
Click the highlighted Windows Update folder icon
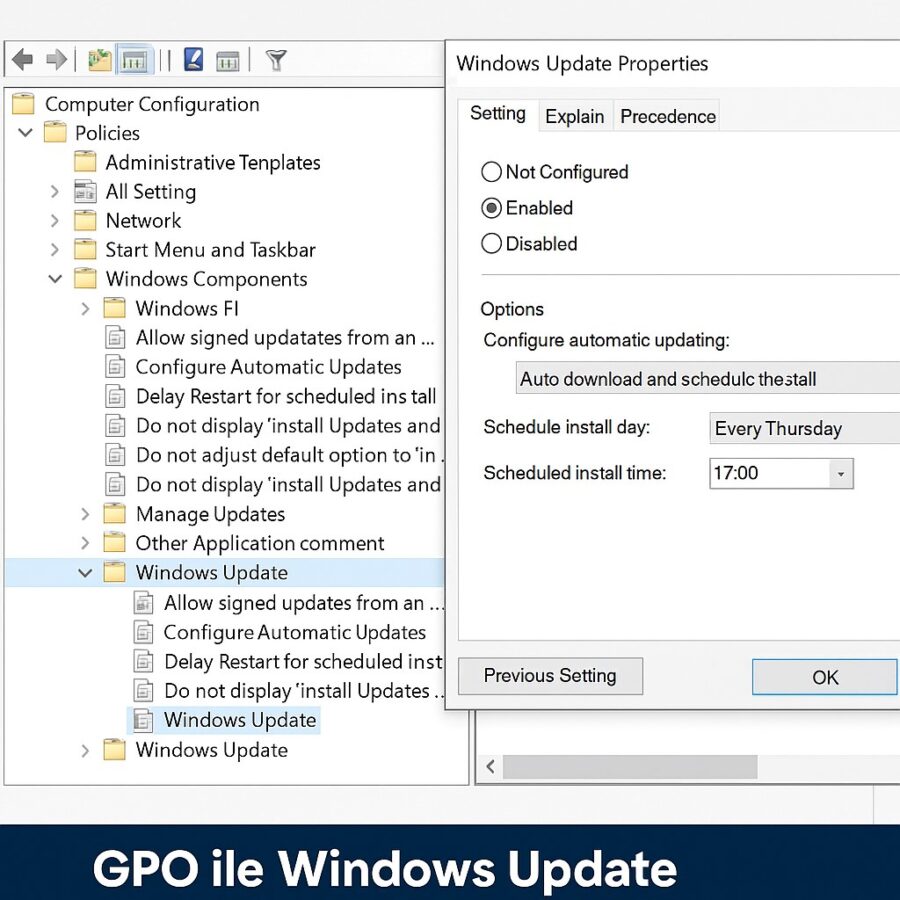(x=114, y=572)
